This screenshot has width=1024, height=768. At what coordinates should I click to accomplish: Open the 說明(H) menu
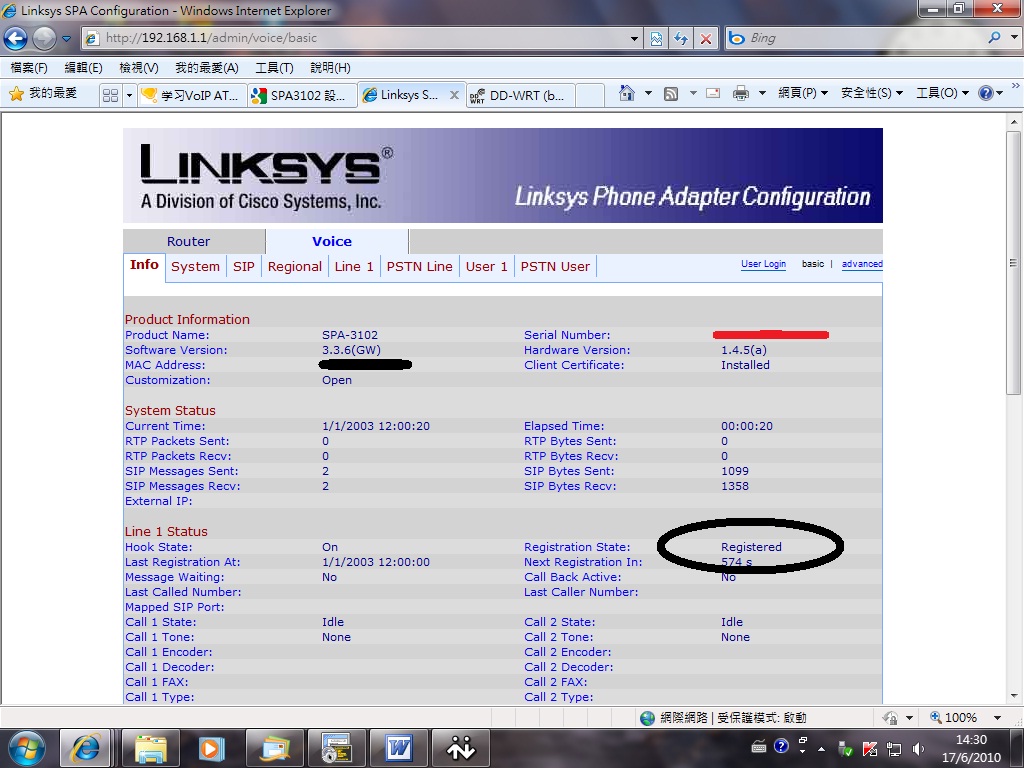pos(330,67)
